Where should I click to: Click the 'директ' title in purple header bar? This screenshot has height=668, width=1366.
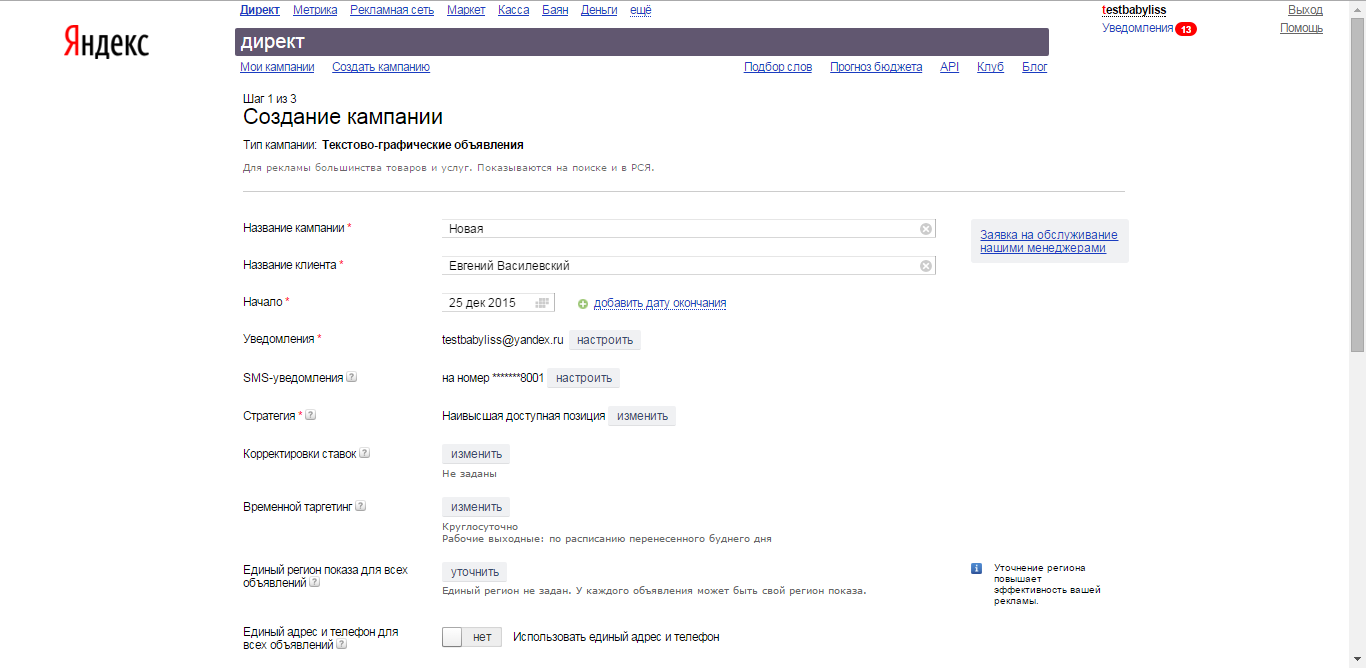pos(272,42)
